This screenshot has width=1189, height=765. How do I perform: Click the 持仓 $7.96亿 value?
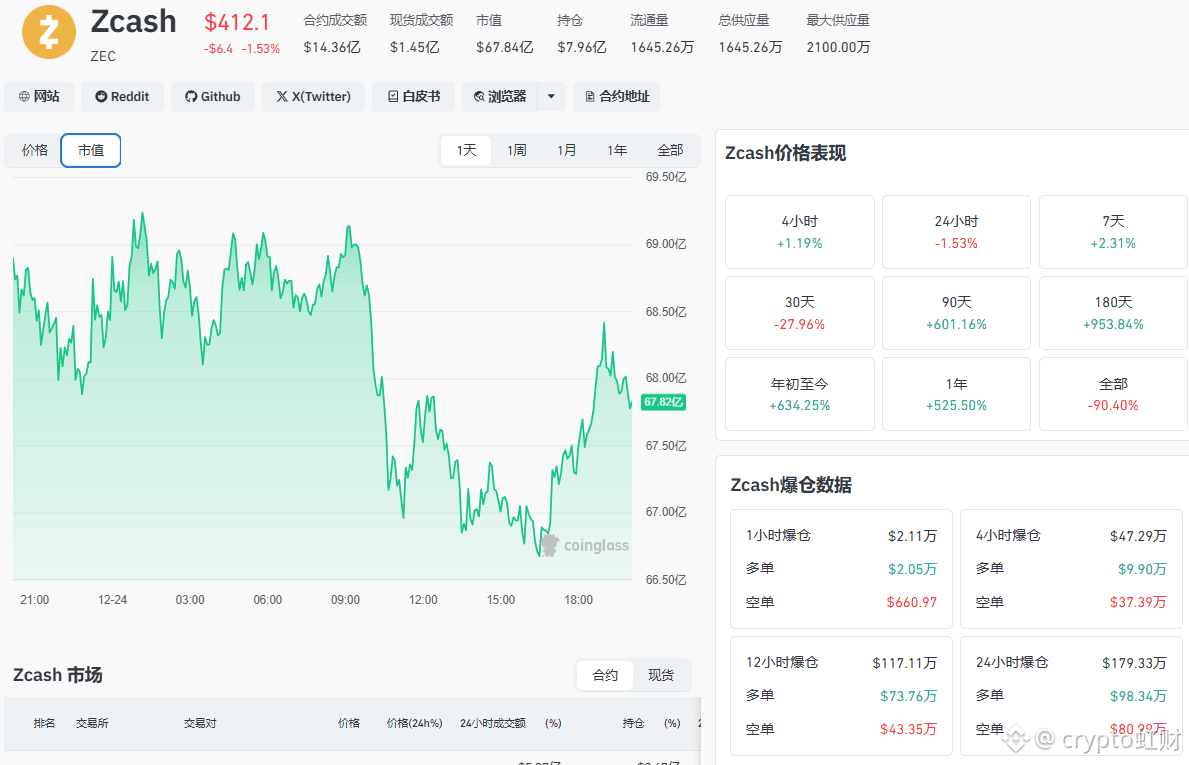click(x=582, y=47)
